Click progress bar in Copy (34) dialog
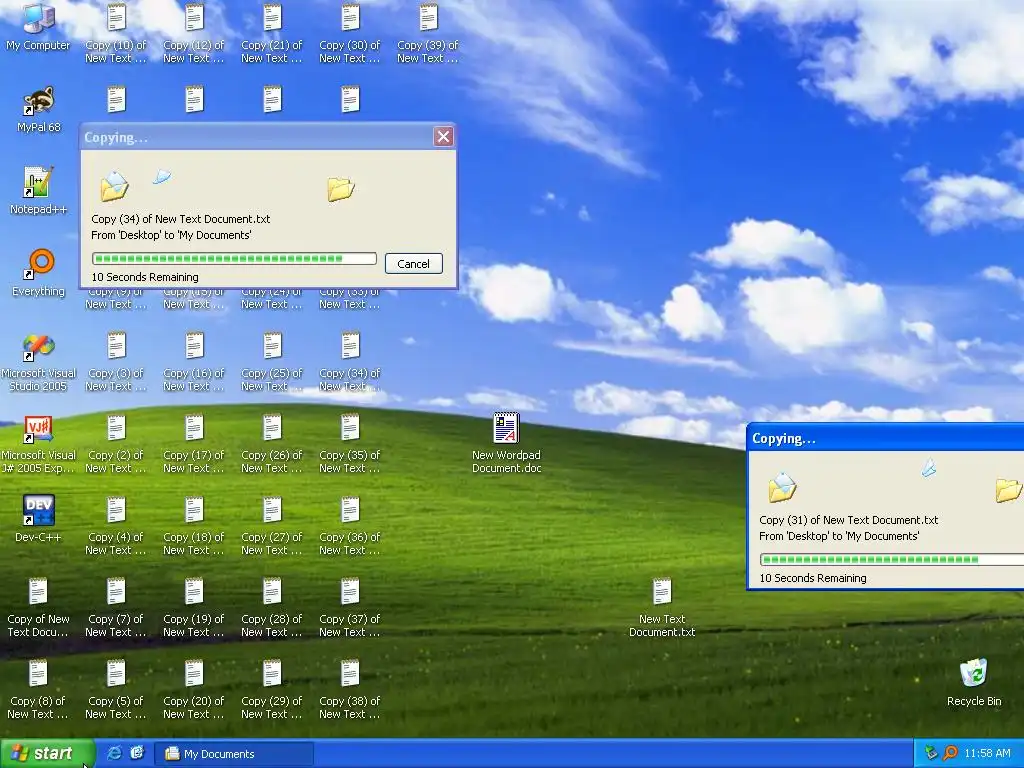The width and height of the screenshot is (1024, 768). [x=234, y=259]
